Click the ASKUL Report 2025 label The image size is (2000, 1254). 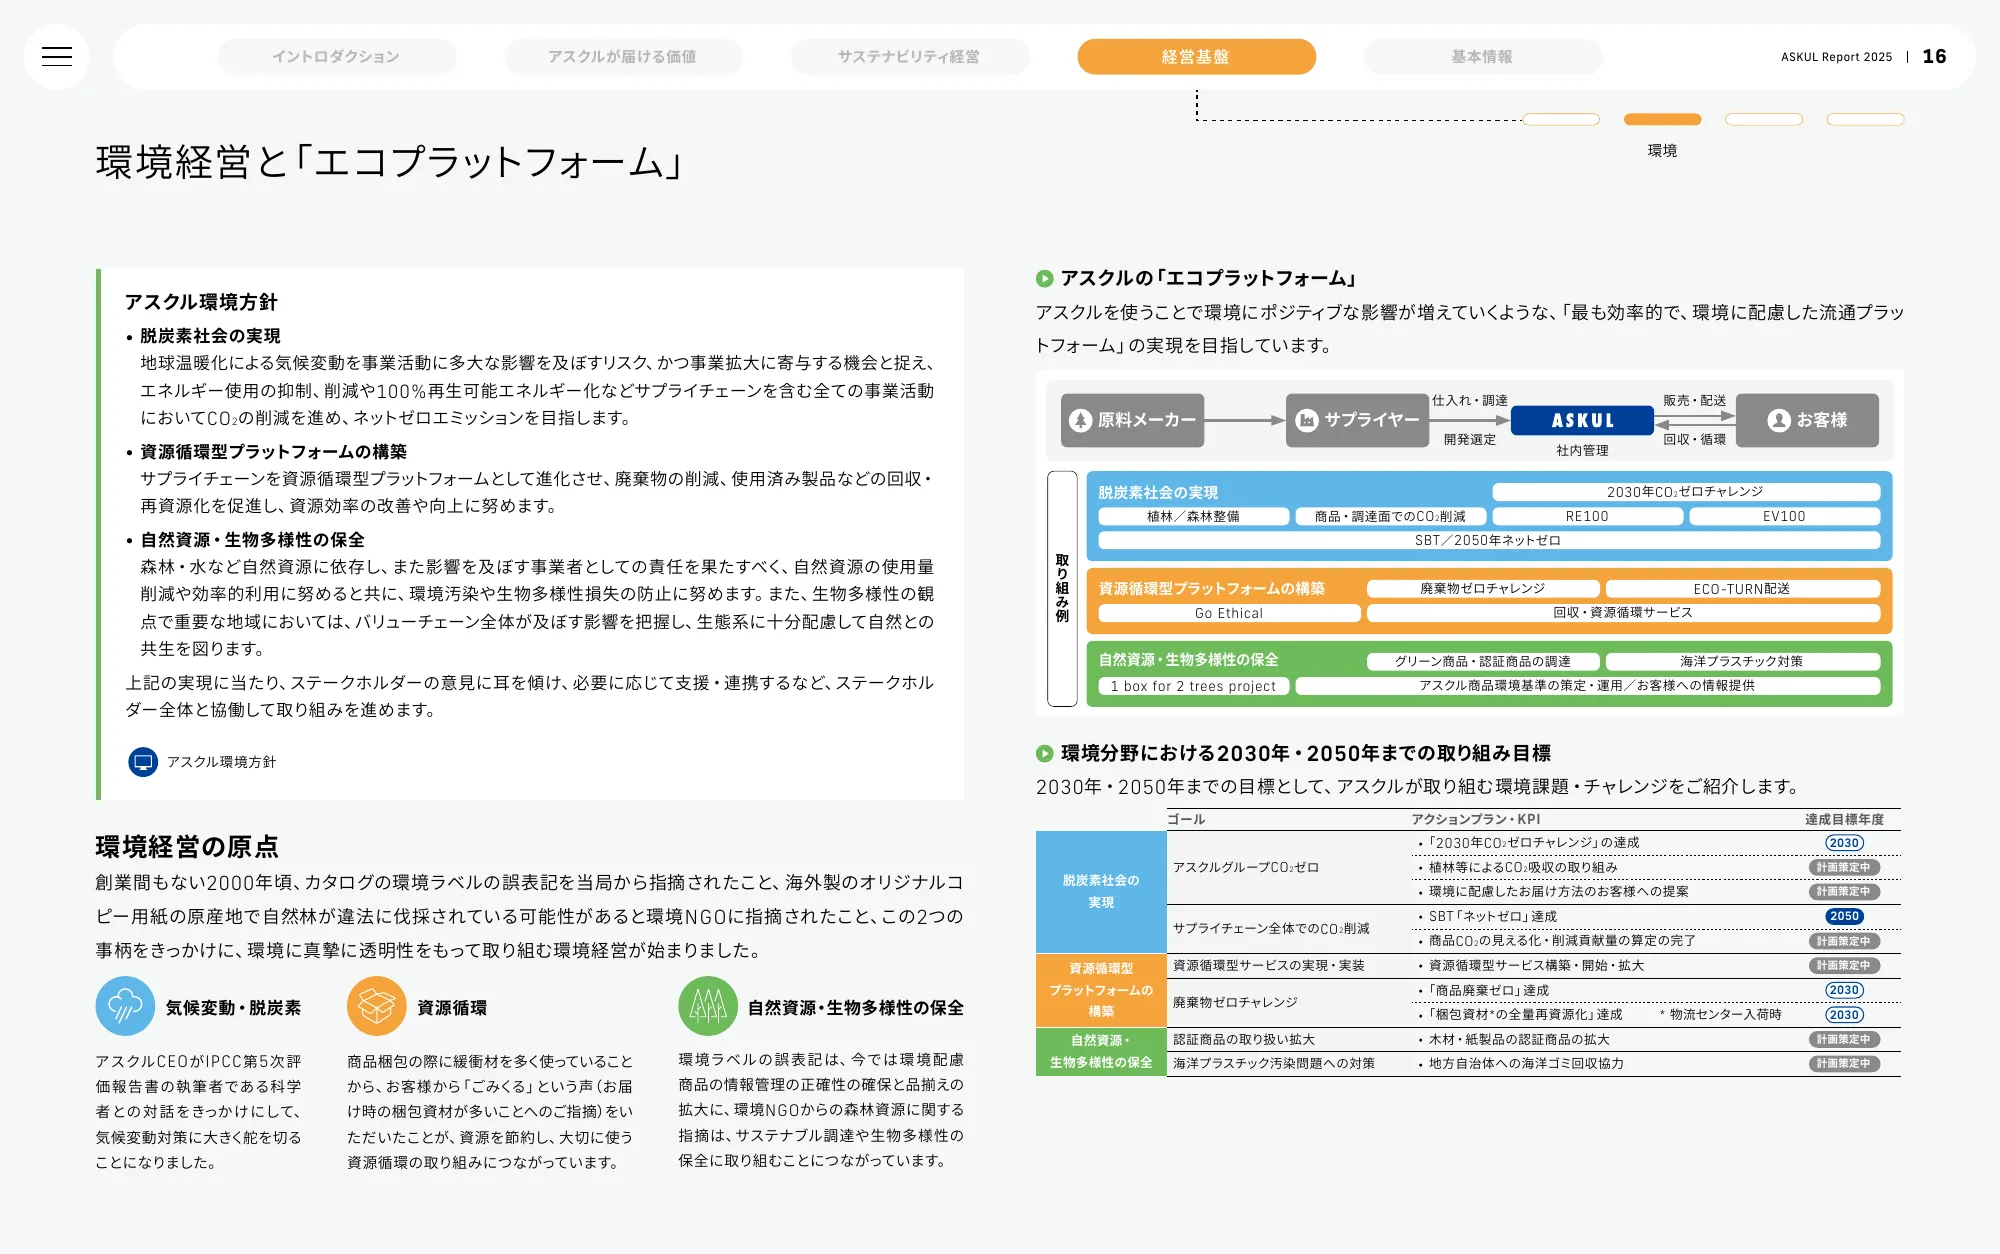1836,57
